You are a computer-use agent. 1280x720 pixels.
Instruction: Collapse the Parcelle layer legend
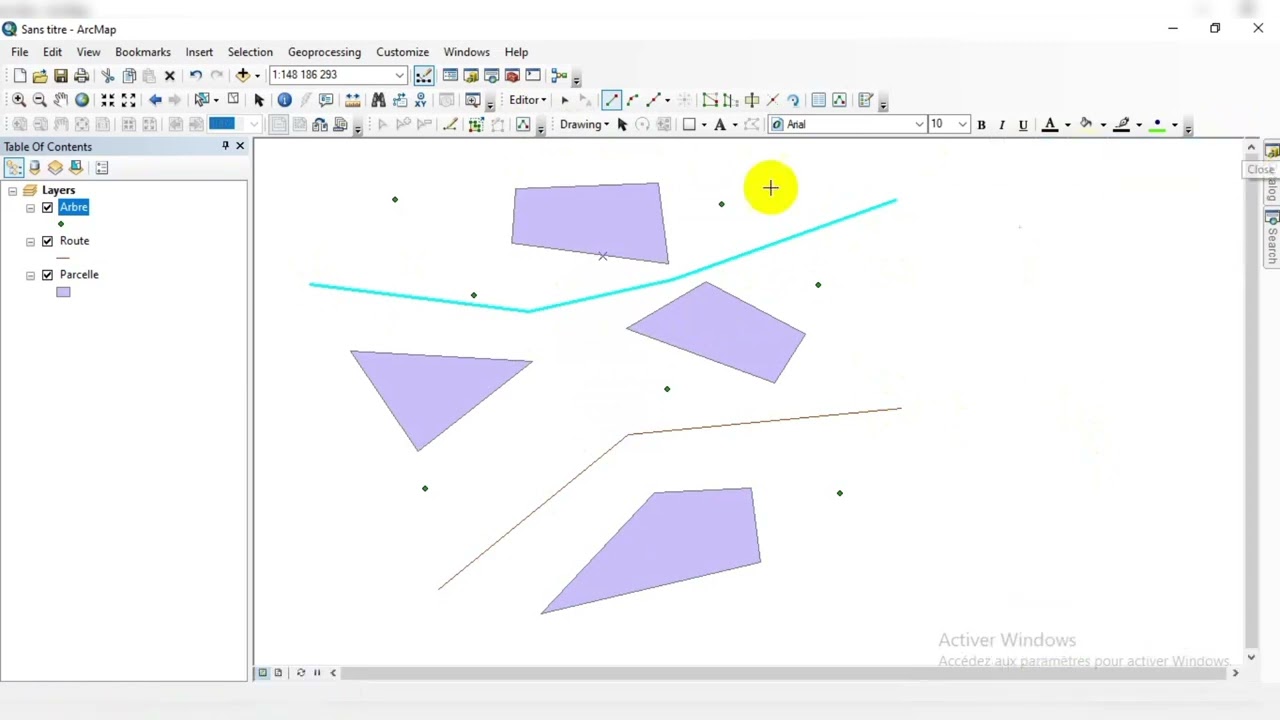coord(30,275)
